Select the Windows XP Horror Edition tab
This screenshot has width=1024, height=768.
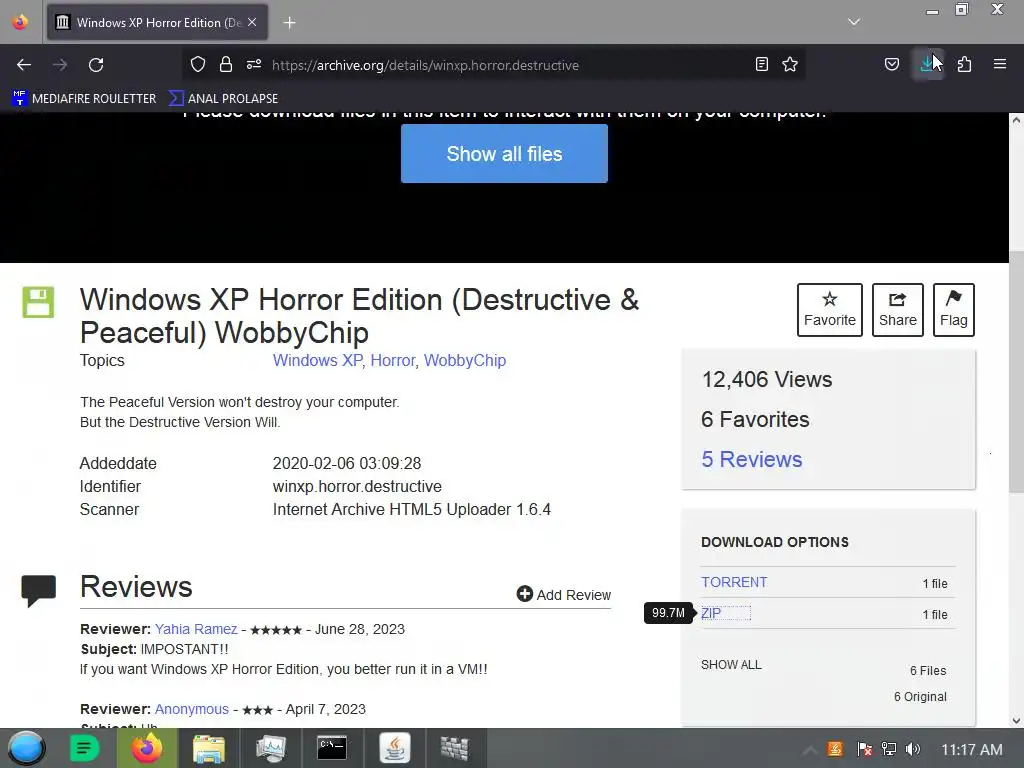coord(157,23)
